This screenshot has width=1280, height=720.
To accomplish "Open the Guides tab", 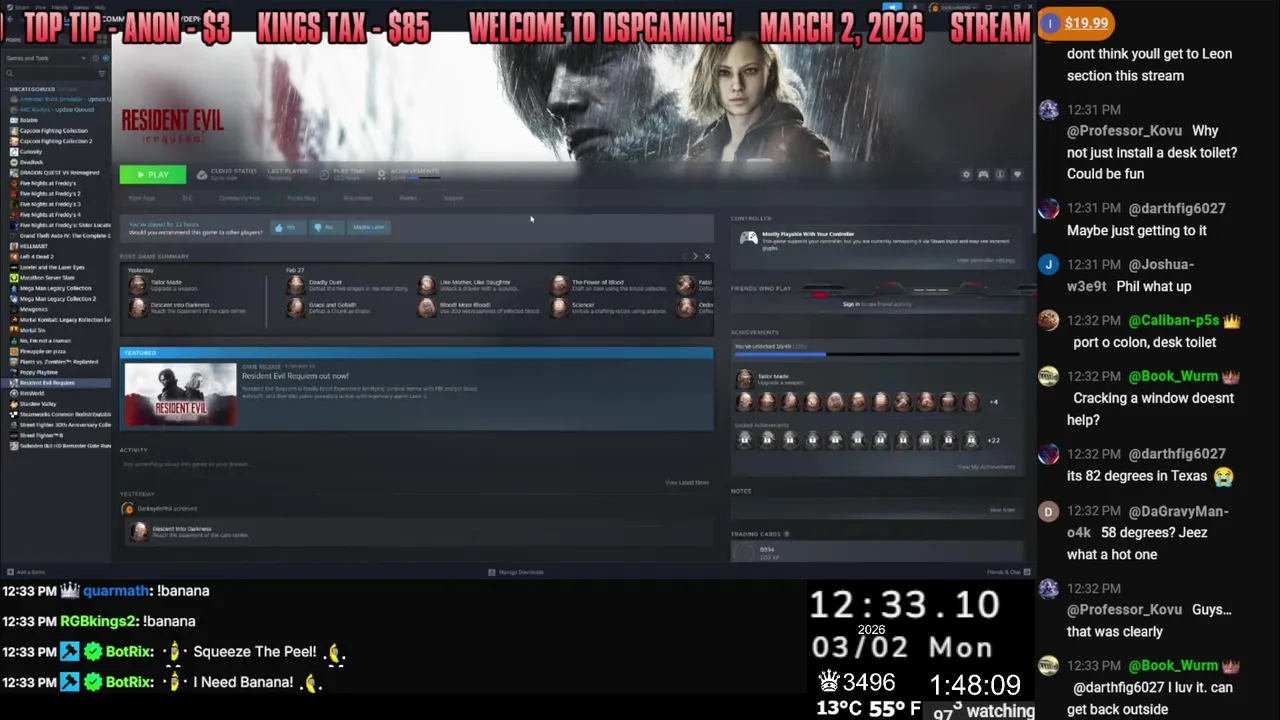I will pos(408,198).
